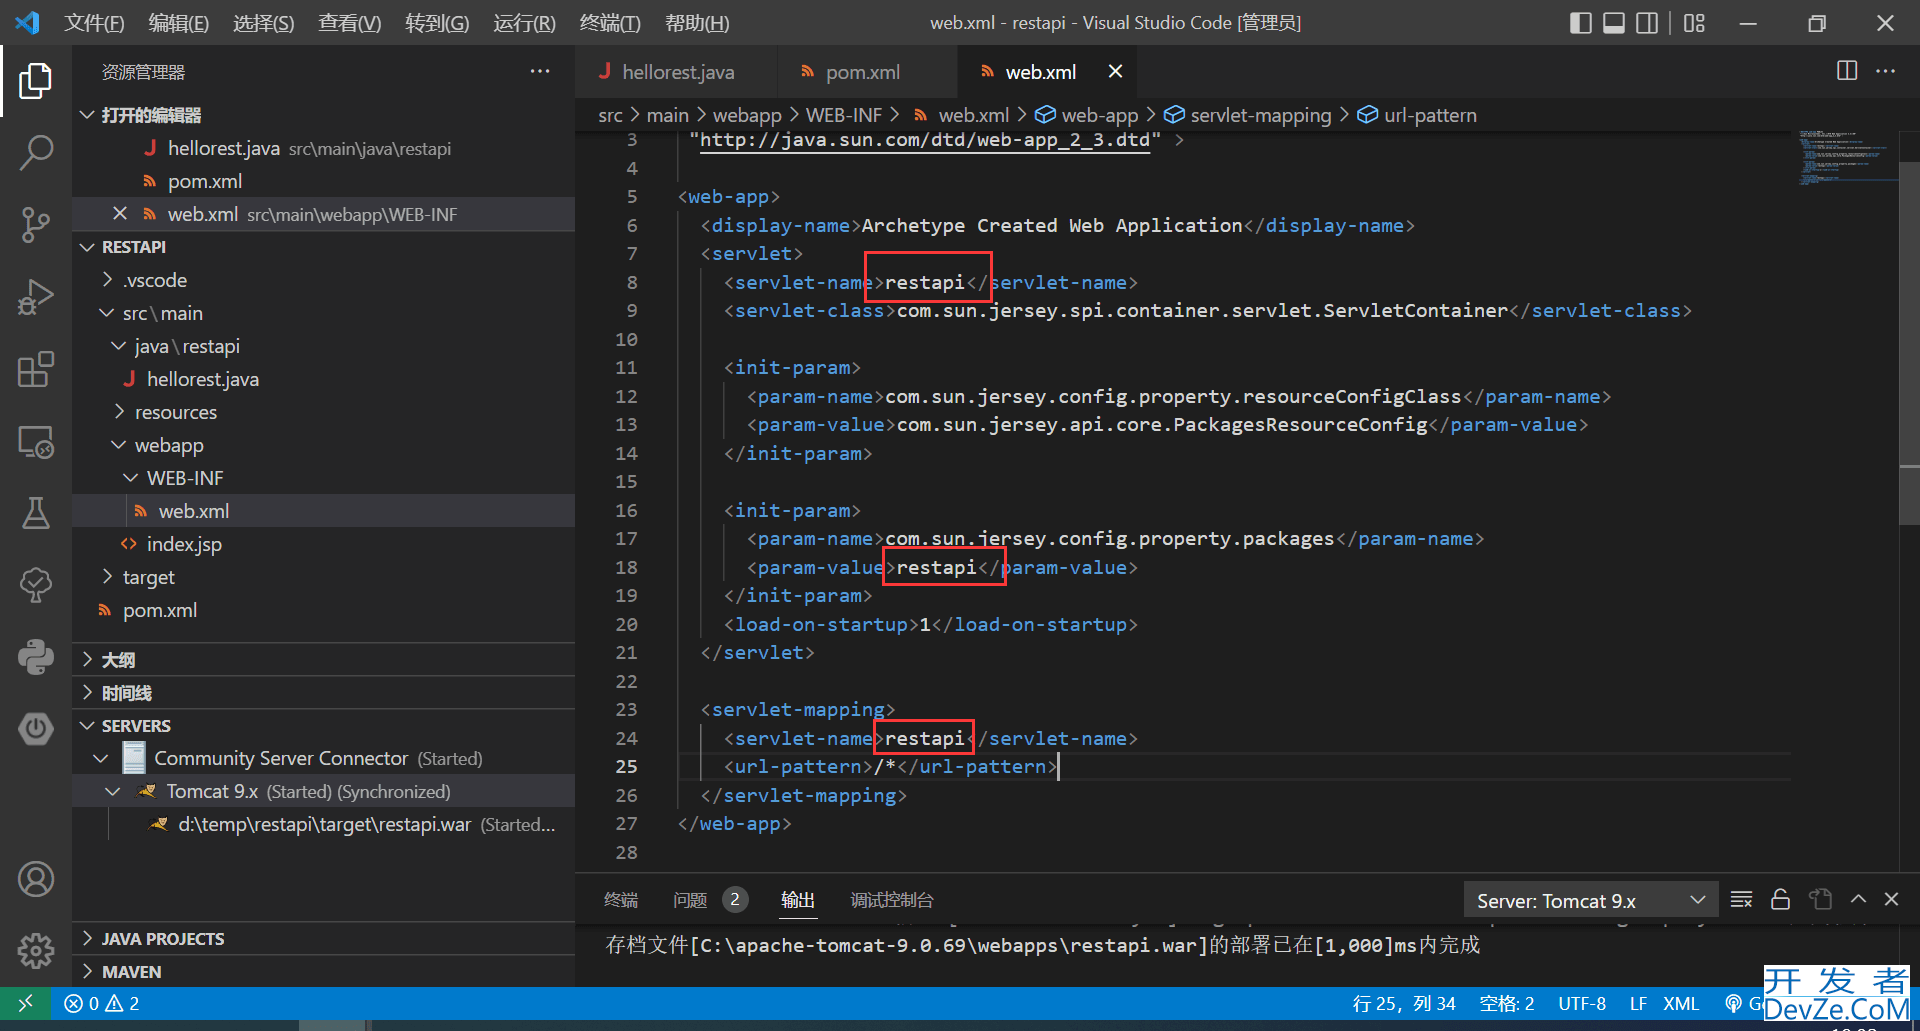Open the Explorer view in activity bar
Image resolution: width=1920 pixels, height=1031 pixels.
(x=36, y=81)
